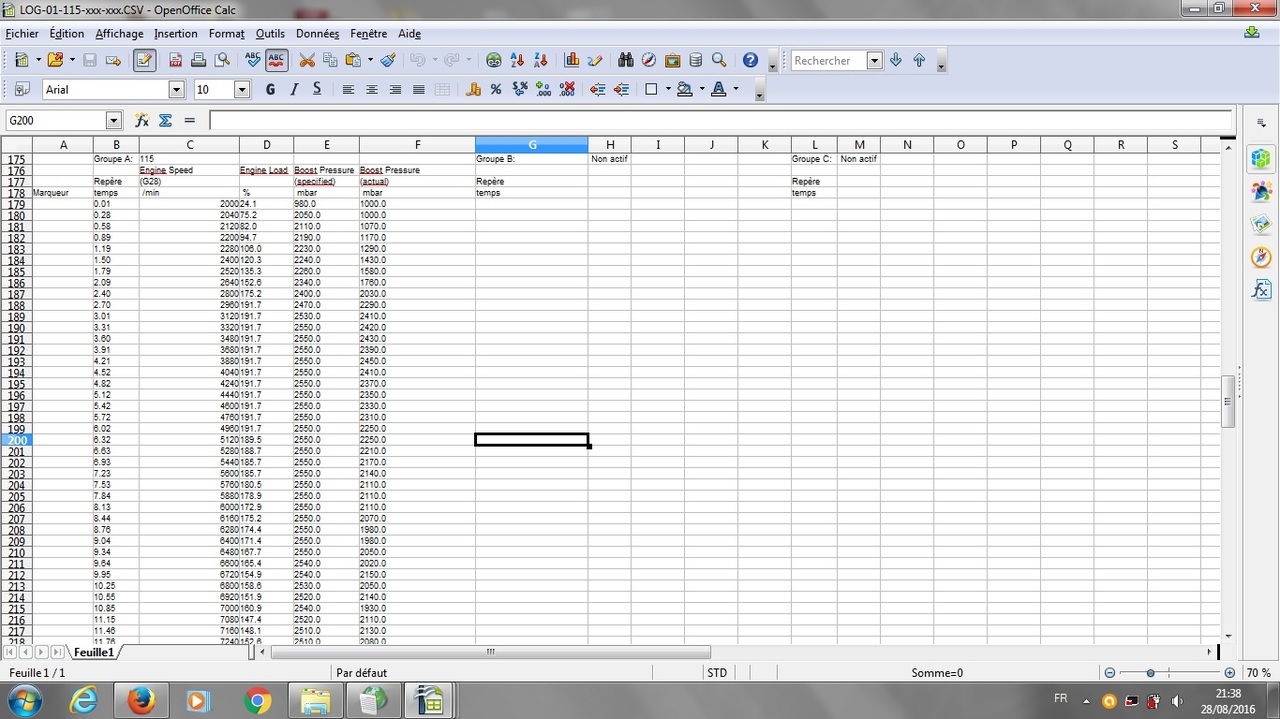Switch to the Feuille1 sheet tab
The image size is (1280, 719).
pyautogui.click(x=95, y=652)
